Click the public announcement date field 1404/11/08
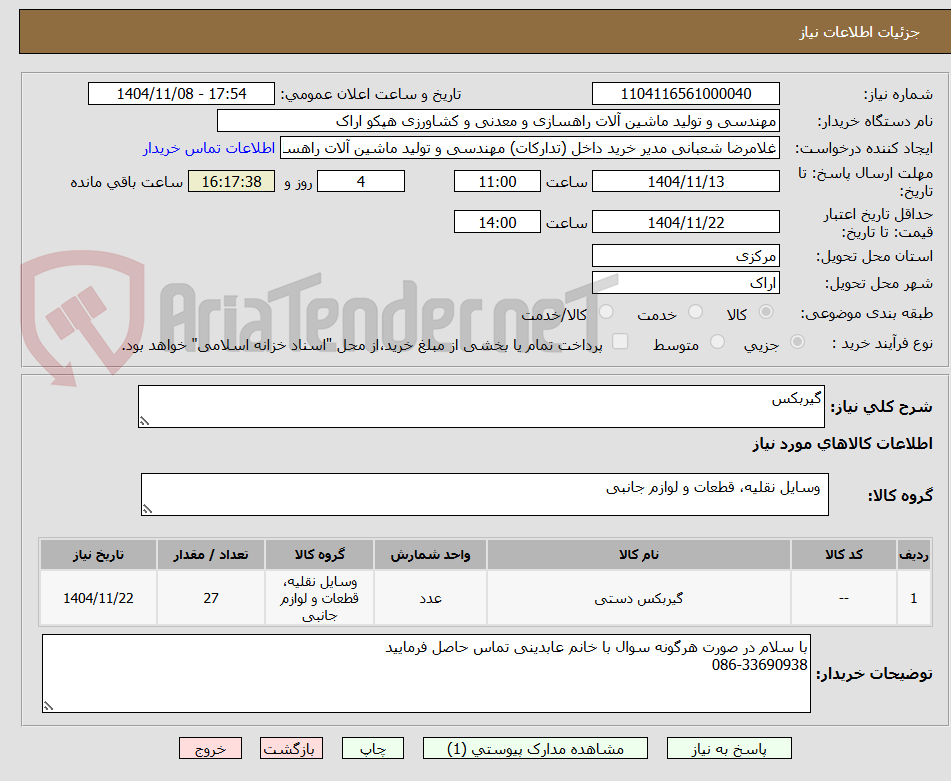Screen dimensions: 951x781 (x=181, y=94)
